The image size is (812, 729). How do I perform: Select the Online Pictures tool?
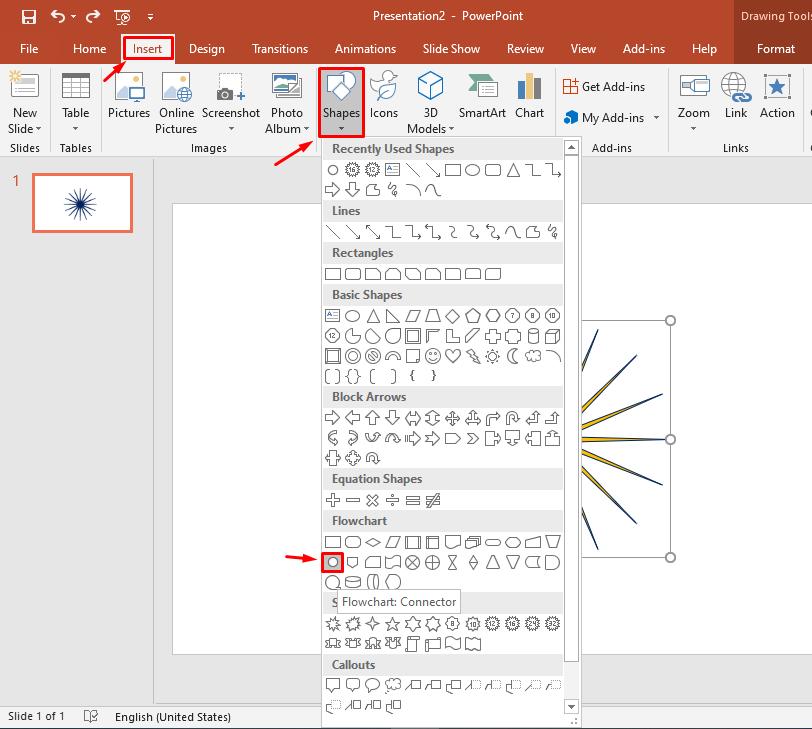coord(176,99)
